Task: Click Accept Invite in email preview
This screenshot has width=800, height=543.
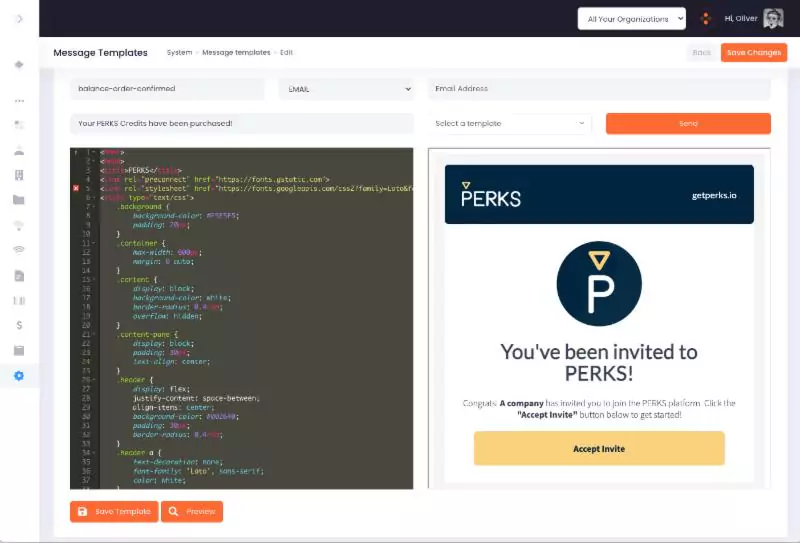Action: pyautogui.click(x=599, y=449)
